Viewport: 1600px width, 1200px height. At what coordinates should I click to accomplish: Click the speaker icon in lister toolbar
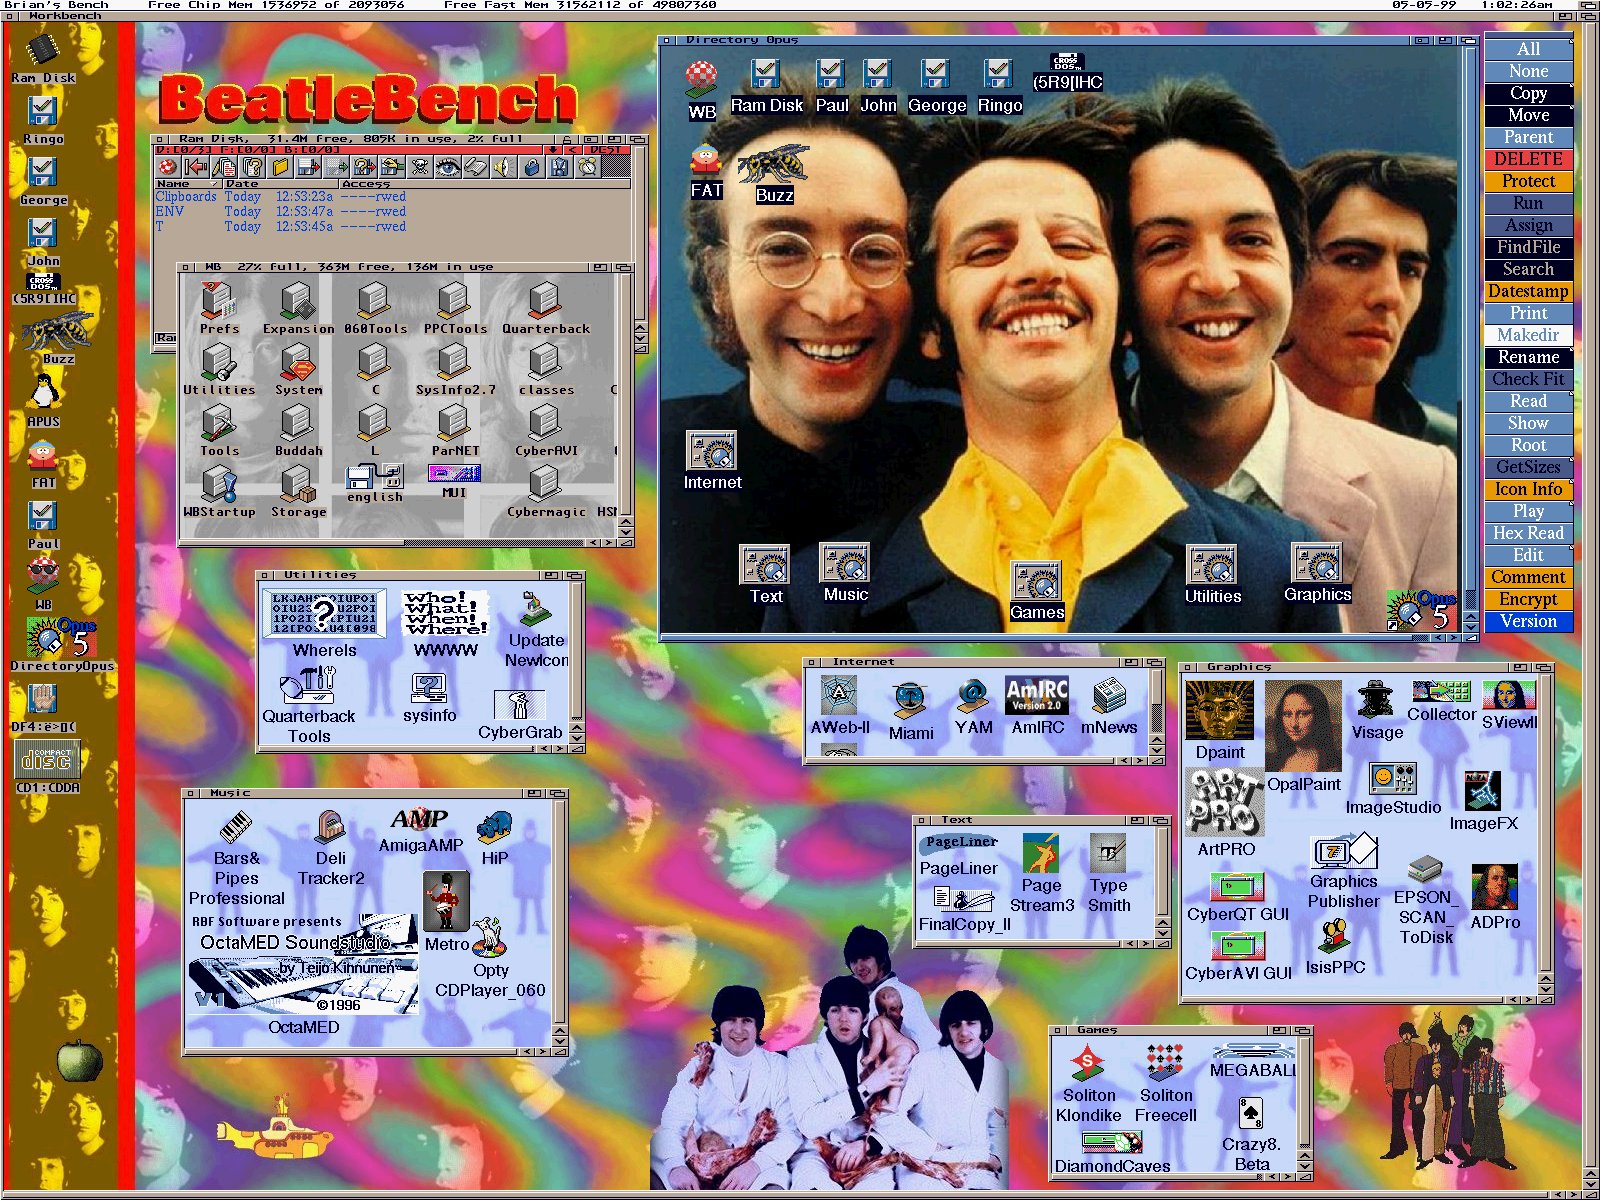pos(503,167)
